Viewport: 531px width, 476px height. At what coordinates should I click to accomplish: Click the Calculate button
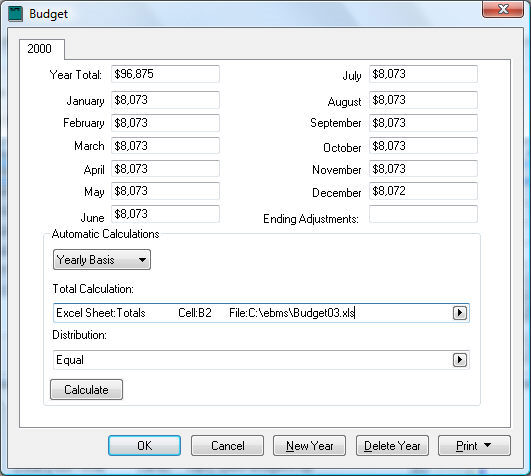86,389
